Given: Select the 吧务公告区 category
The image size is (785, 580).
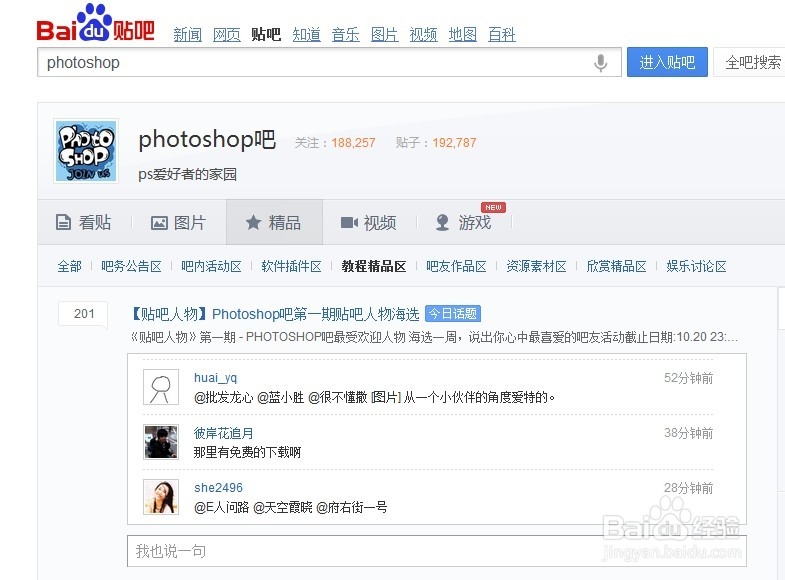Looking at the screenshot, I should pyautogui.click(x=131, y=266).
